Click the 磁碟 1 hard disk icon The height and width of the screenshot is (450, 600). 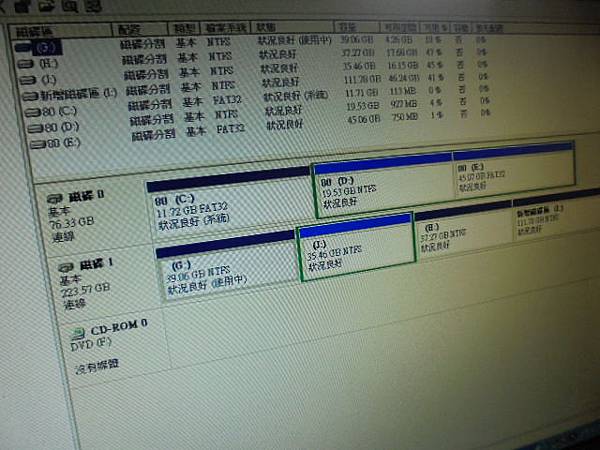[66, 267]
